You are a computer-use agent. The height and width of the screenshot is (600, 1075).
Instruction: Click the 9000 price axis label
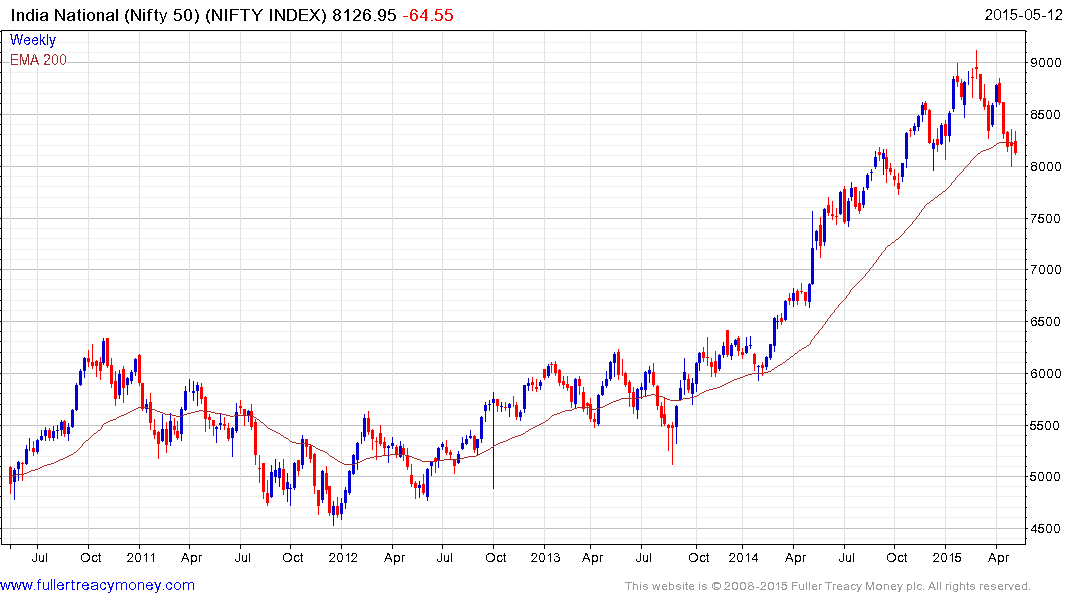[1046, 62]
